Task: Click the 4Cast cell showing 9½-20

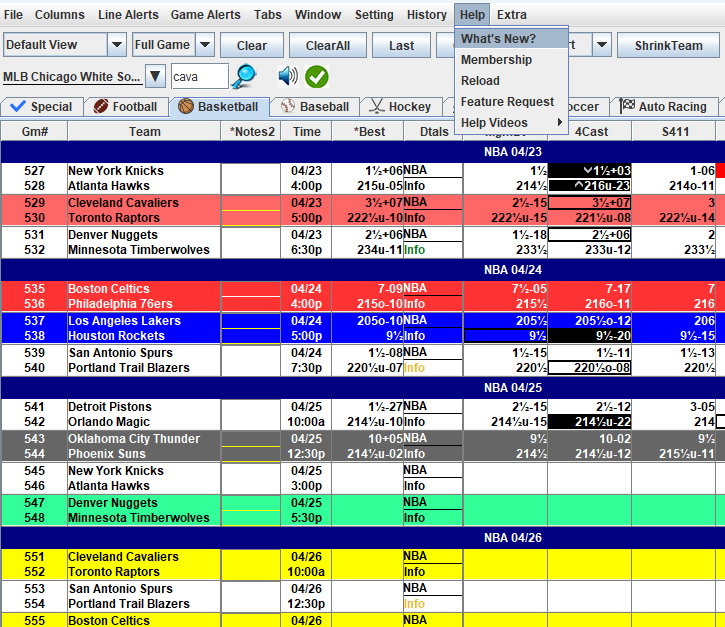Action: [x=590, y=336]
